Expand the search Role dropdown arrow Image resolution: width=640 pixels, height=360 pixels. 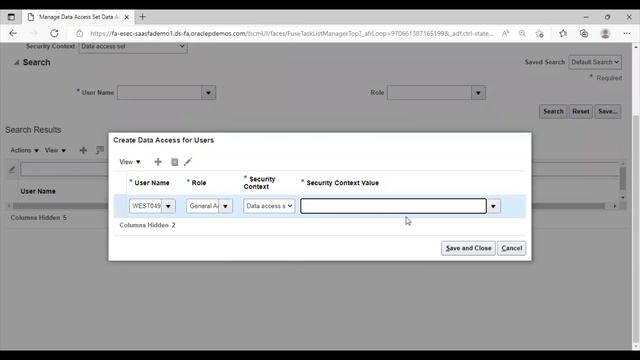tap(478, 93)
